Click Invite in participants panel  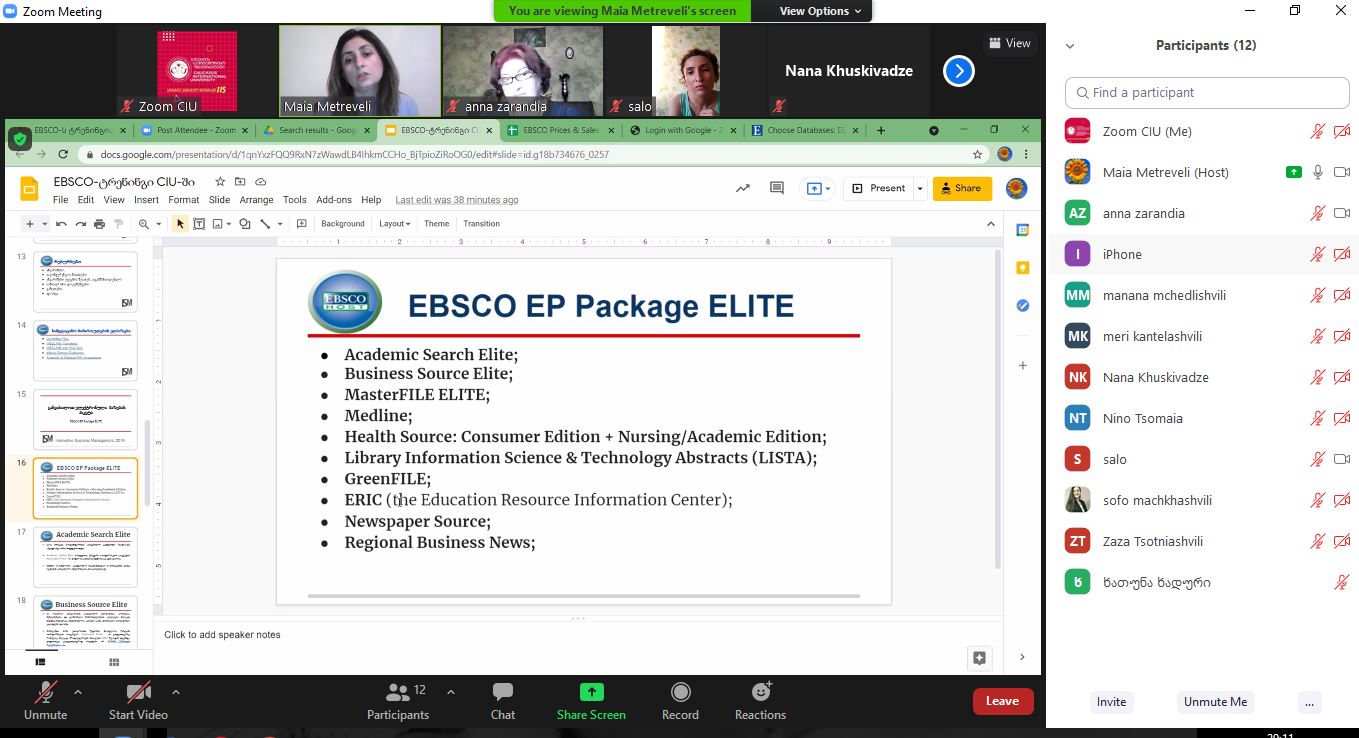(1111, 702)
